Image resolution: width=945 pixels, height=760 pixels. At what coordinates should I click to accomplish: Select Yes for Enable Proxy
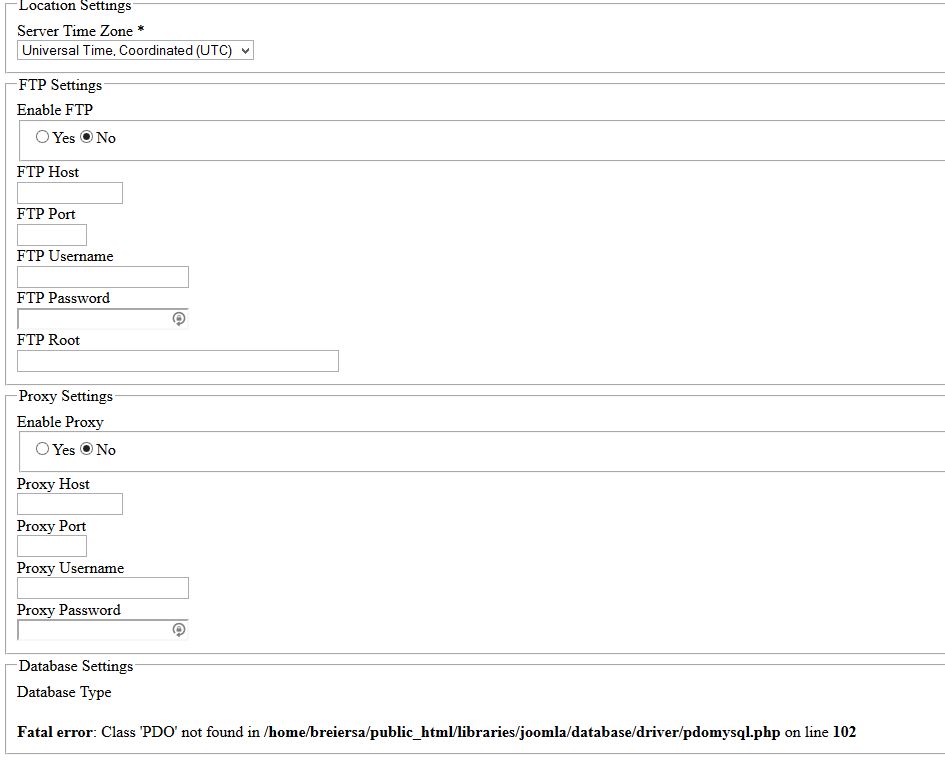pos(42,448)
